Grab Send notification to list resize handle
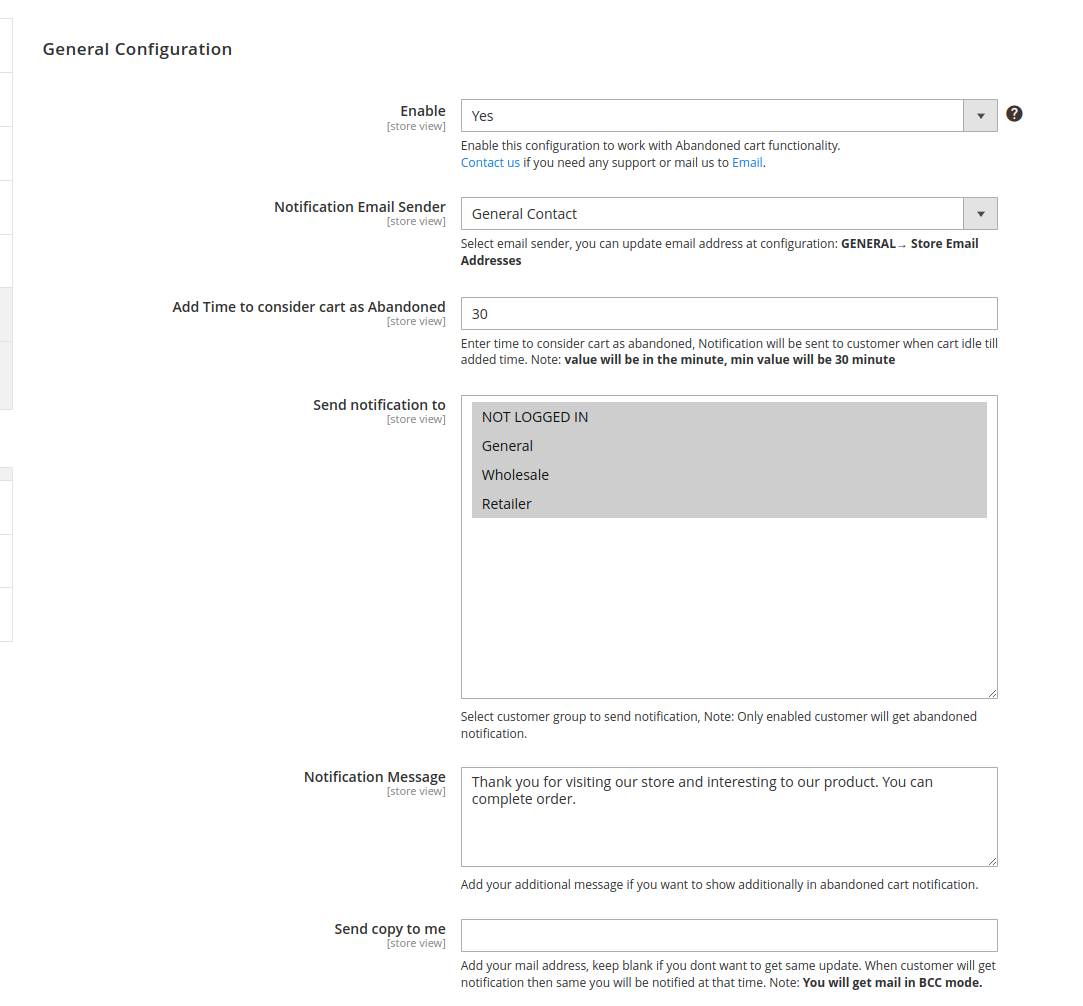The image size is (1083, 1006). pyautogui.click(x=992, y=693)
